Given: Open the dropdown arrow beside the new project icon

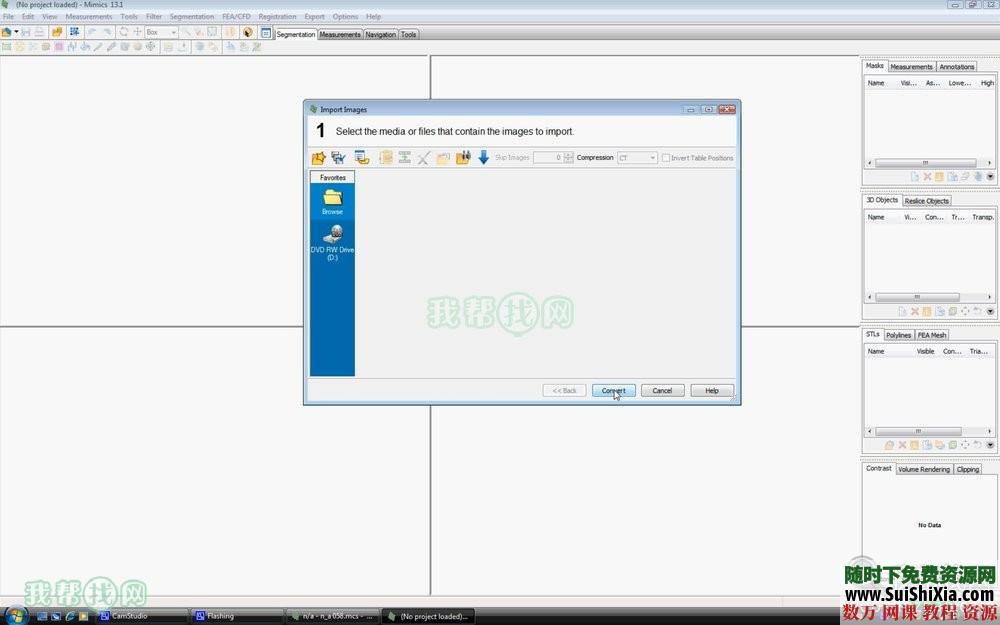Looking at the screenshot, I should click(17, 32).
